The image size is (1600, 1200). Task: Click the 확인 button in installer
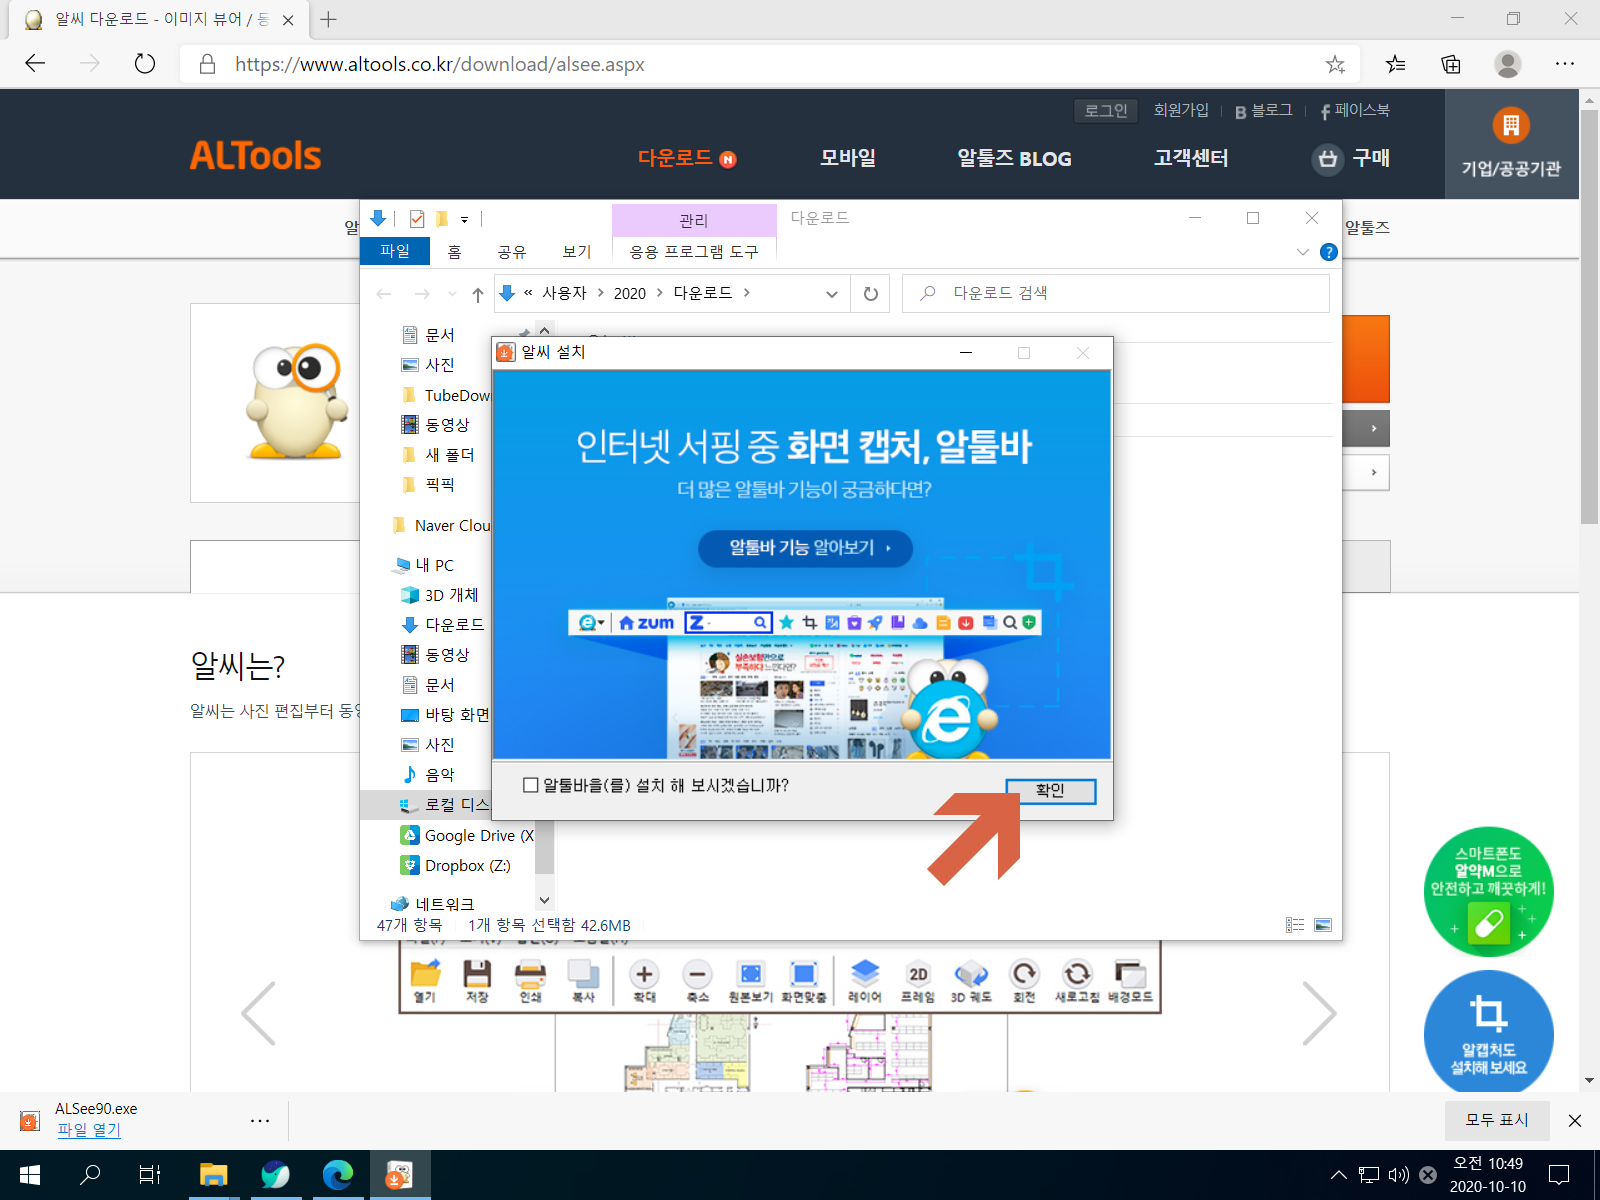pyautogui.click(x=1050, y=791)
